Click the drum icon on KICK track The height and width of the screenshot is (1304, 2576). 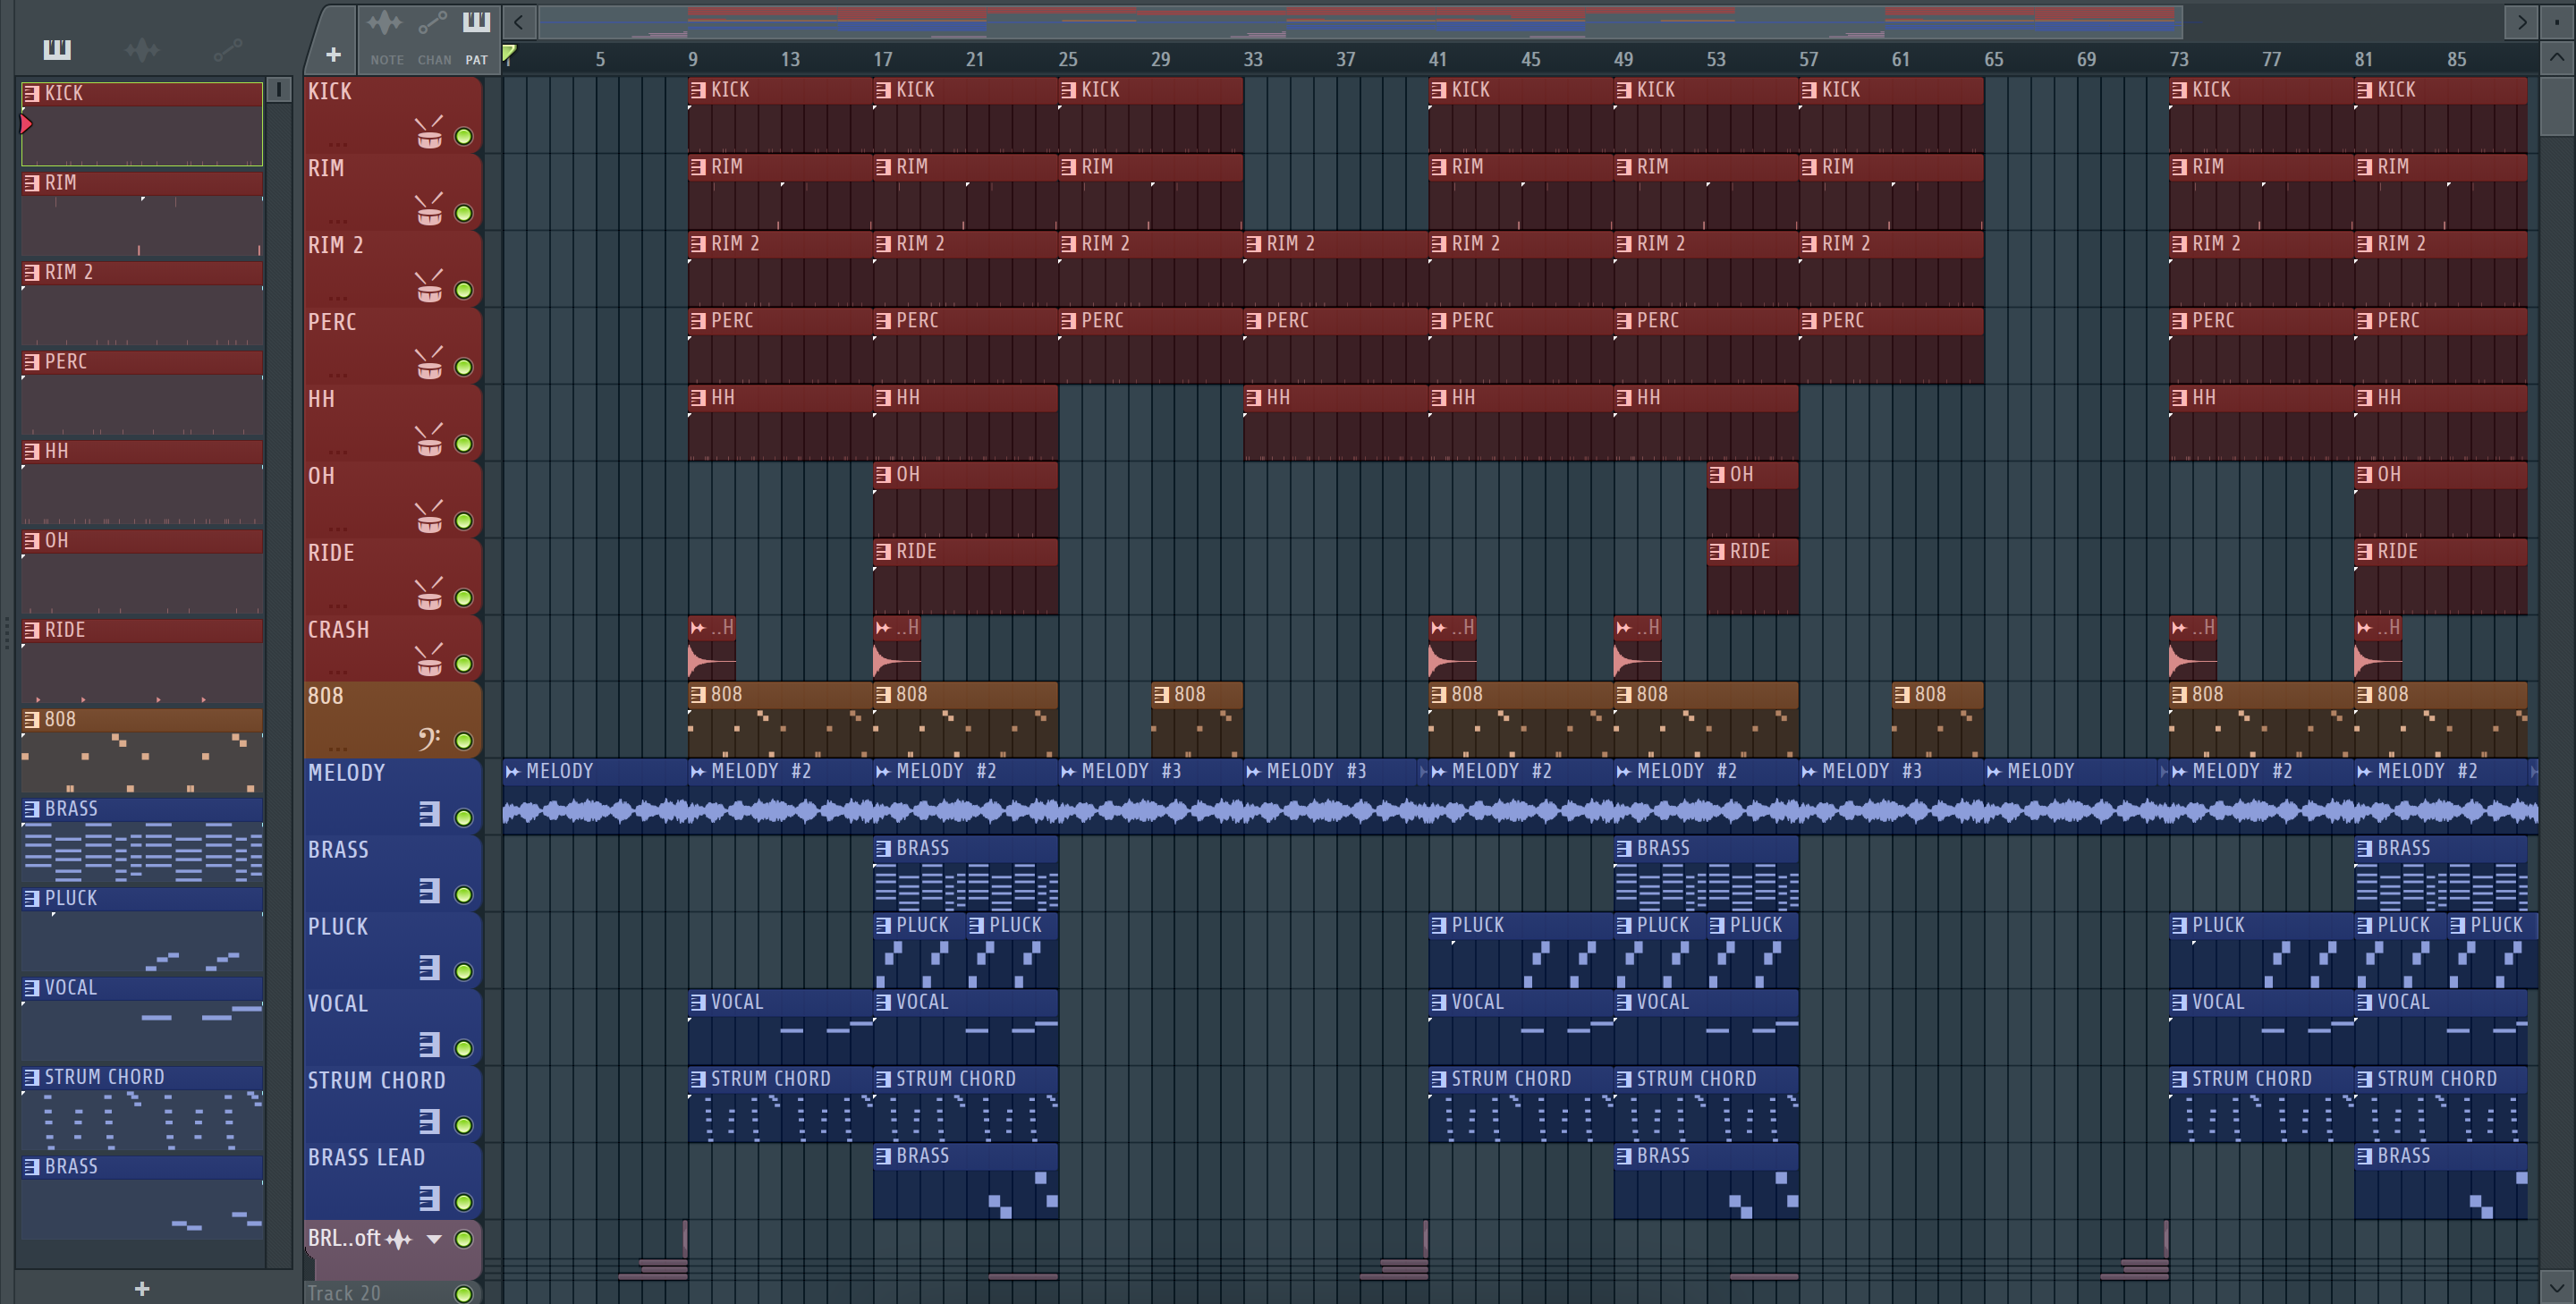click(429, 133)
